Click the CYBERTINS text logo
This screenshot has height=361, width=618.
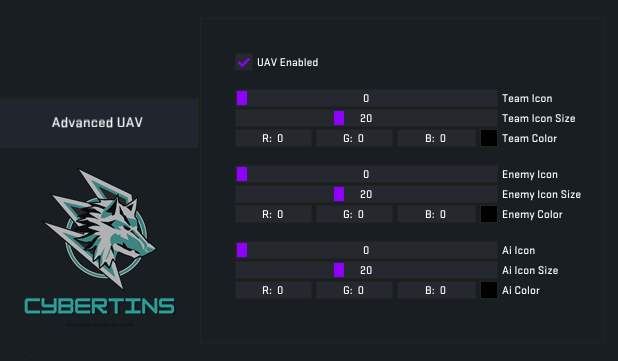99,306
